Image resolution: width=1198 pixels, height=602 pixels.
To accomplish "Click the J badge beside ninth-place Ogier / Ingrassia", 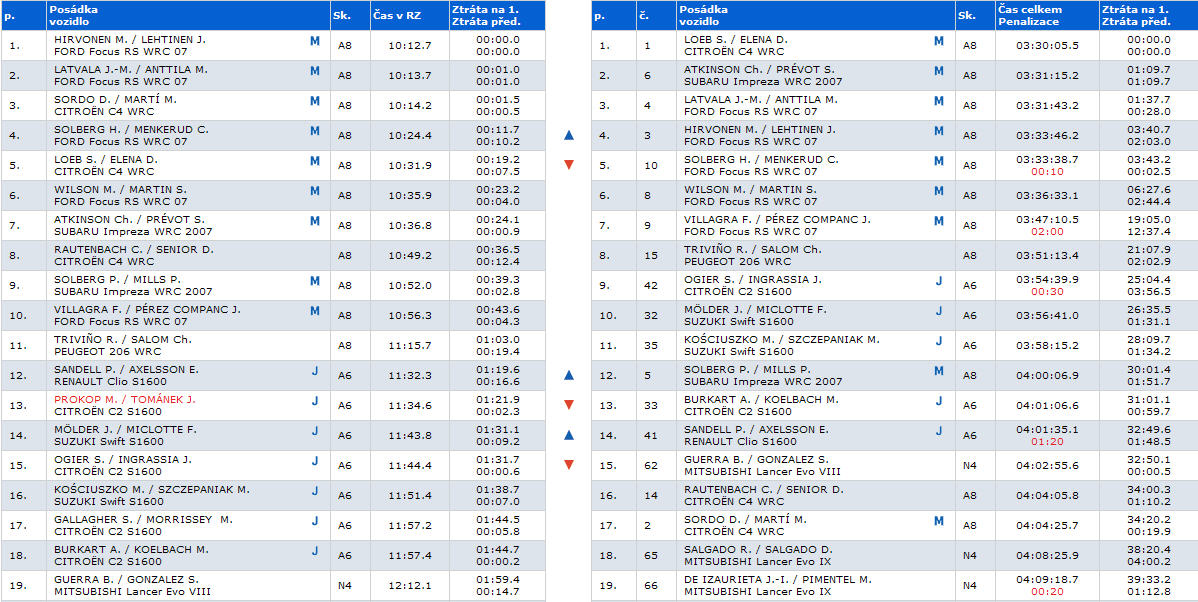I will pyautogui.click(x=938, y=281).
